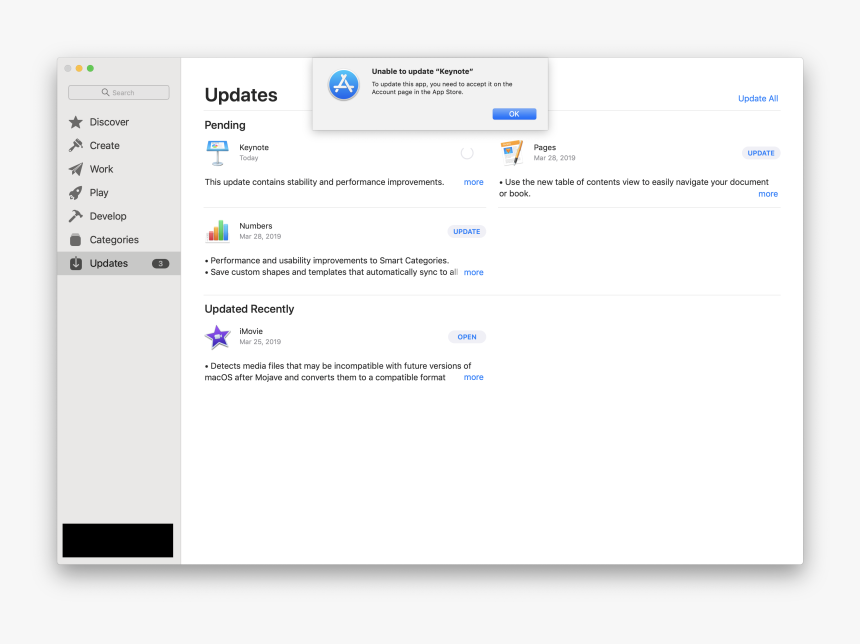This screenshot has height=644, width=860.
Task: Click the iMovie date Mar 25, 2019
Action: pos(260,342)
